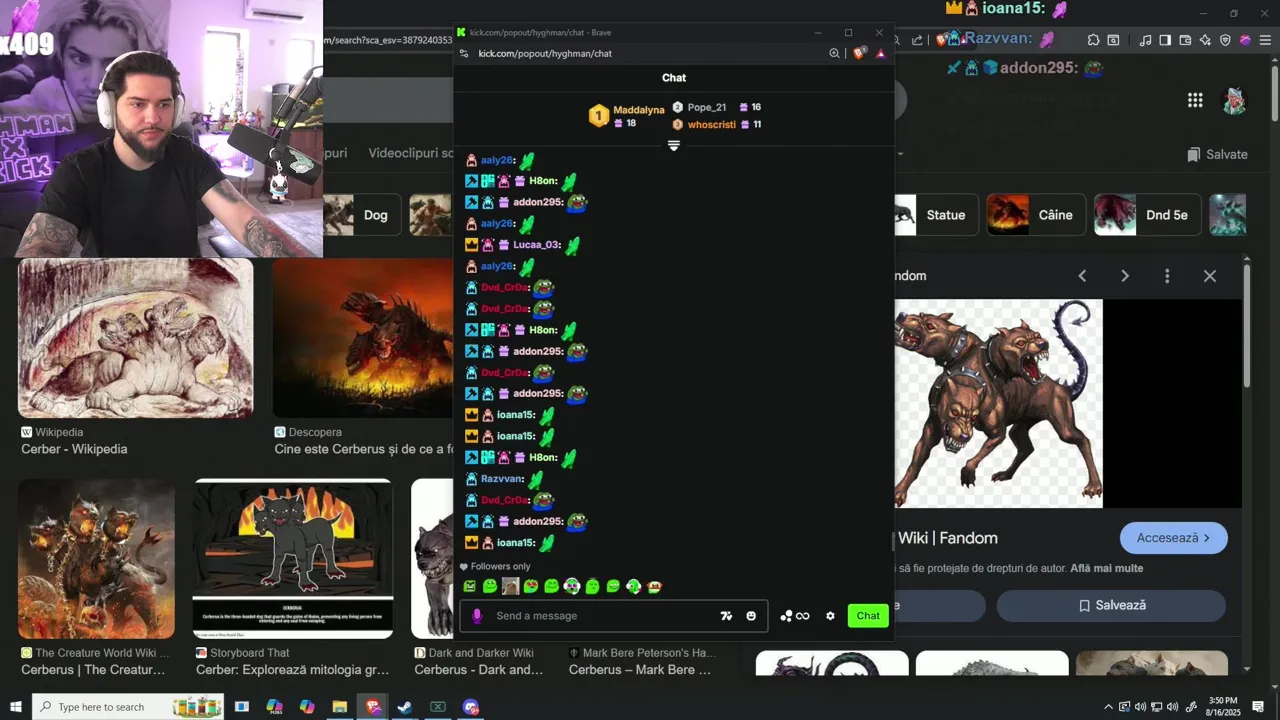
Task: Click the zoom magnifier icon in popout address bar
Action: click(834, 53)
